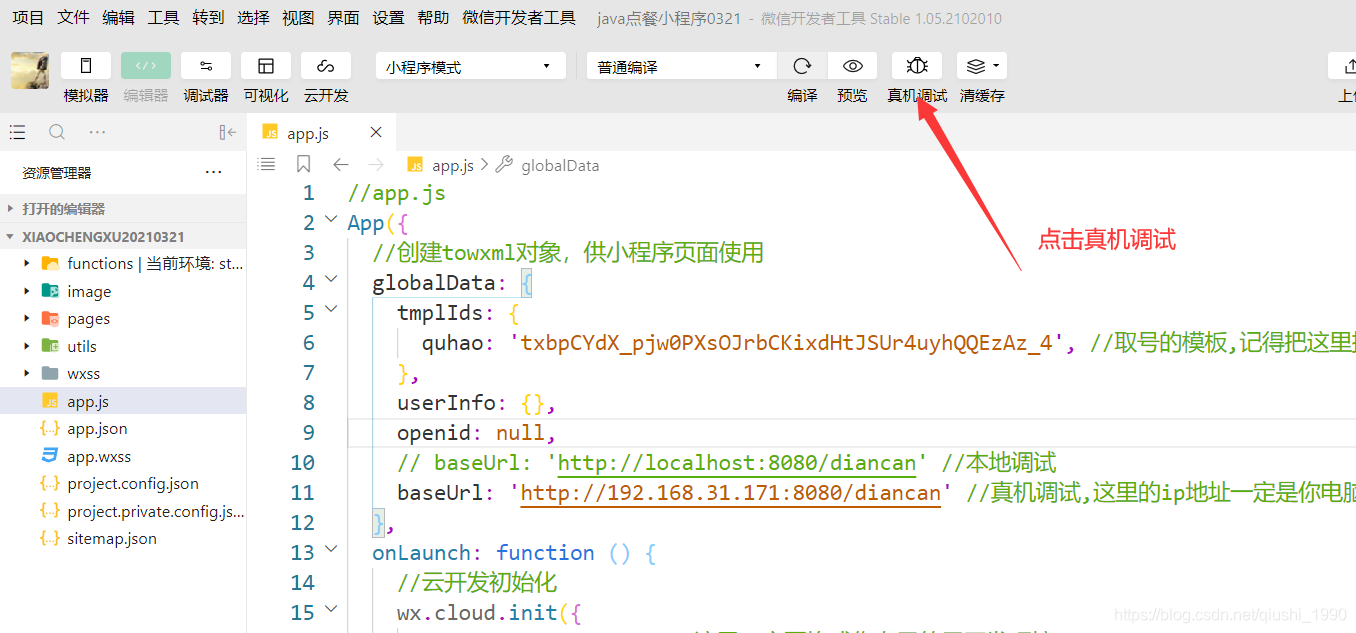This screenshot has width=1356, height=633.
Task: Navigate forward with the right arrow
Action: [x=376, y=164]
